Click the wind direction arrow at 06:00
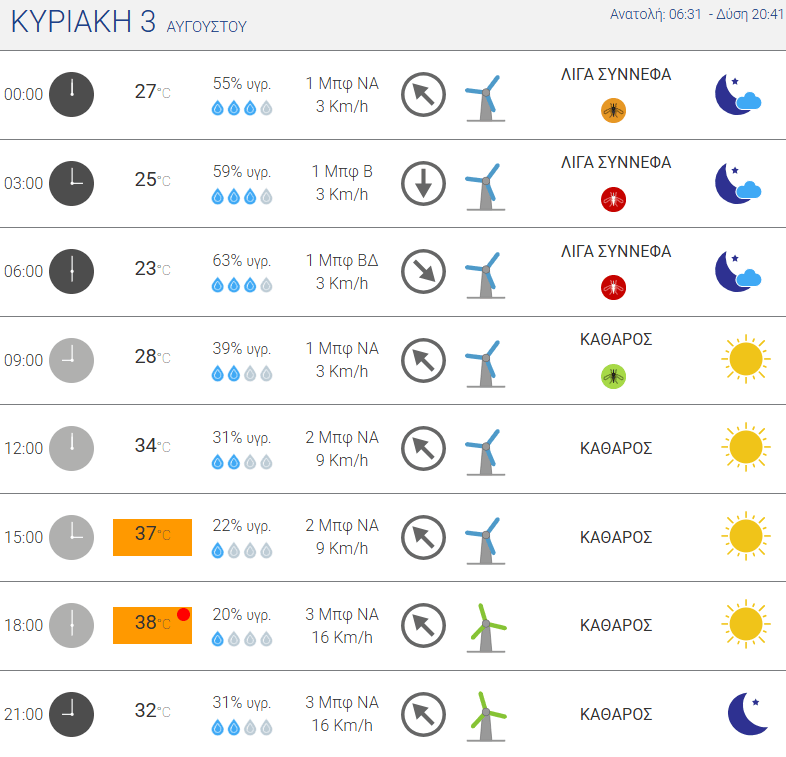This screenshot has height=757, width=786. click(x=423, y=271)
